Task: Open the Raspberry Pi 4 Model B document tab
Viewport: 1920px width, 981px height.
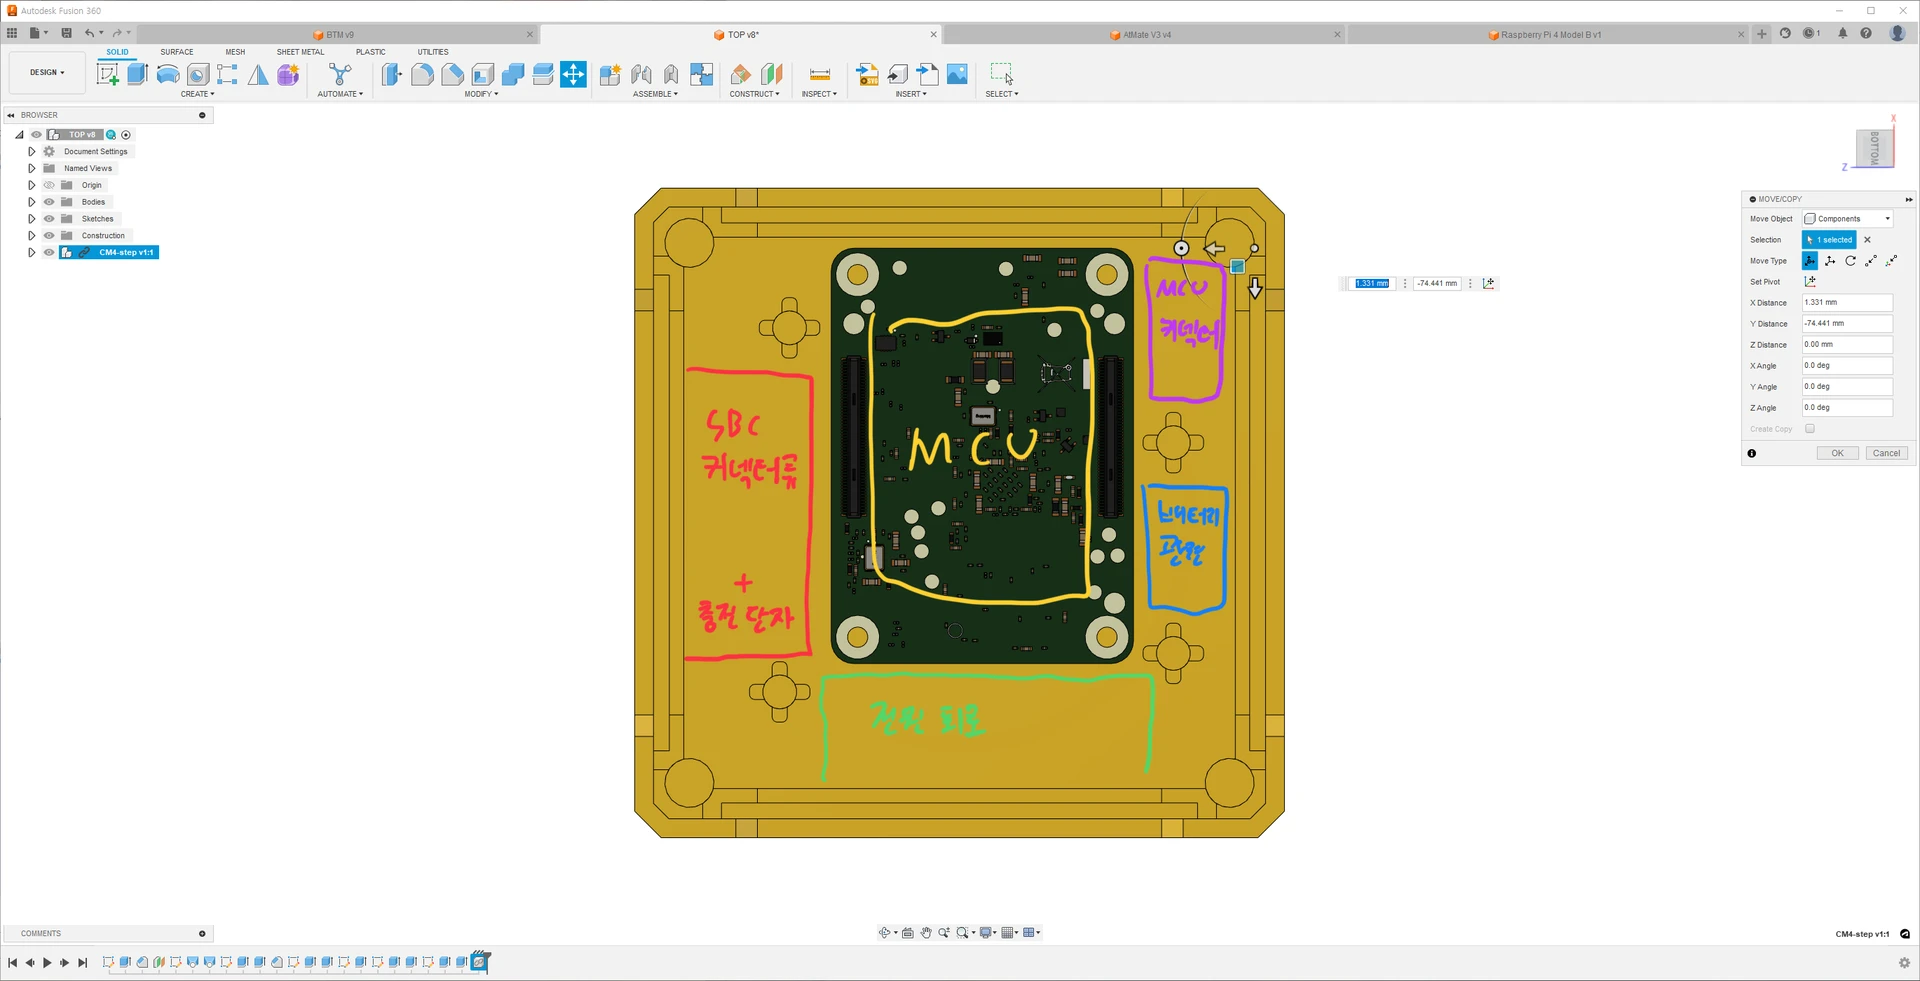Action: pyautogui.click(x=1548, y=35)
